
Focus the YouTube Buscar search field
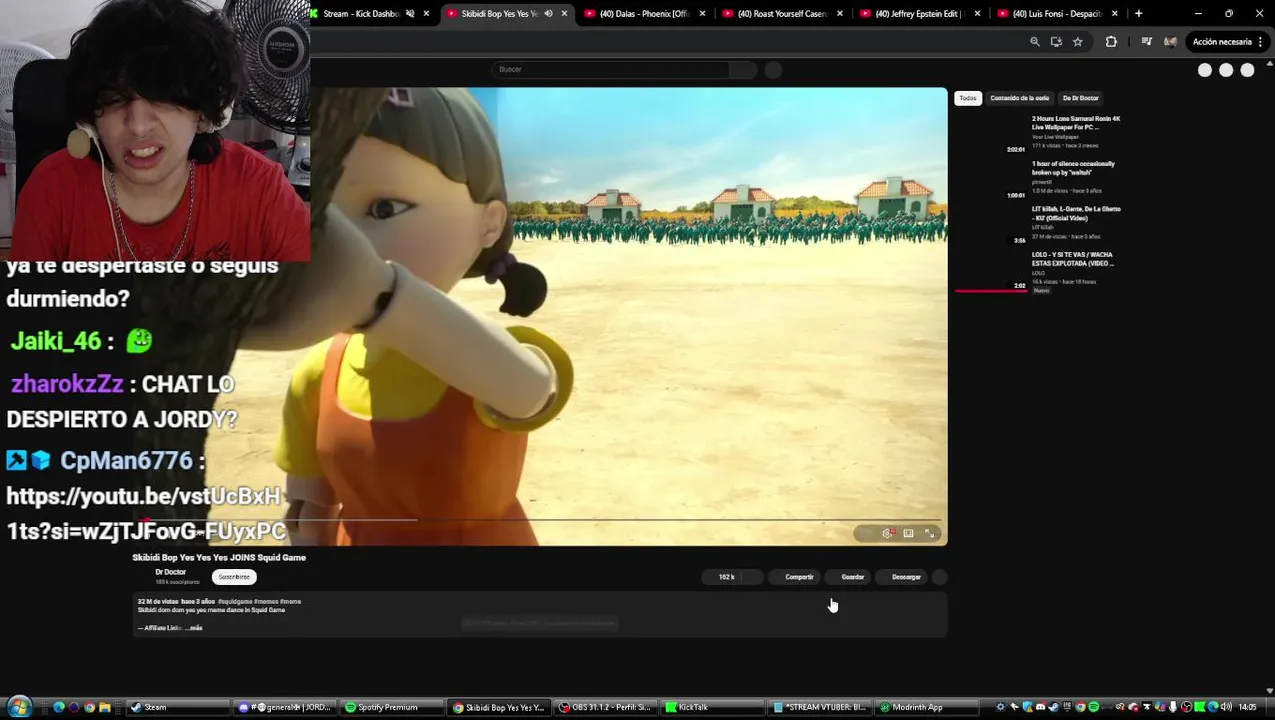[x=610, y=69]
